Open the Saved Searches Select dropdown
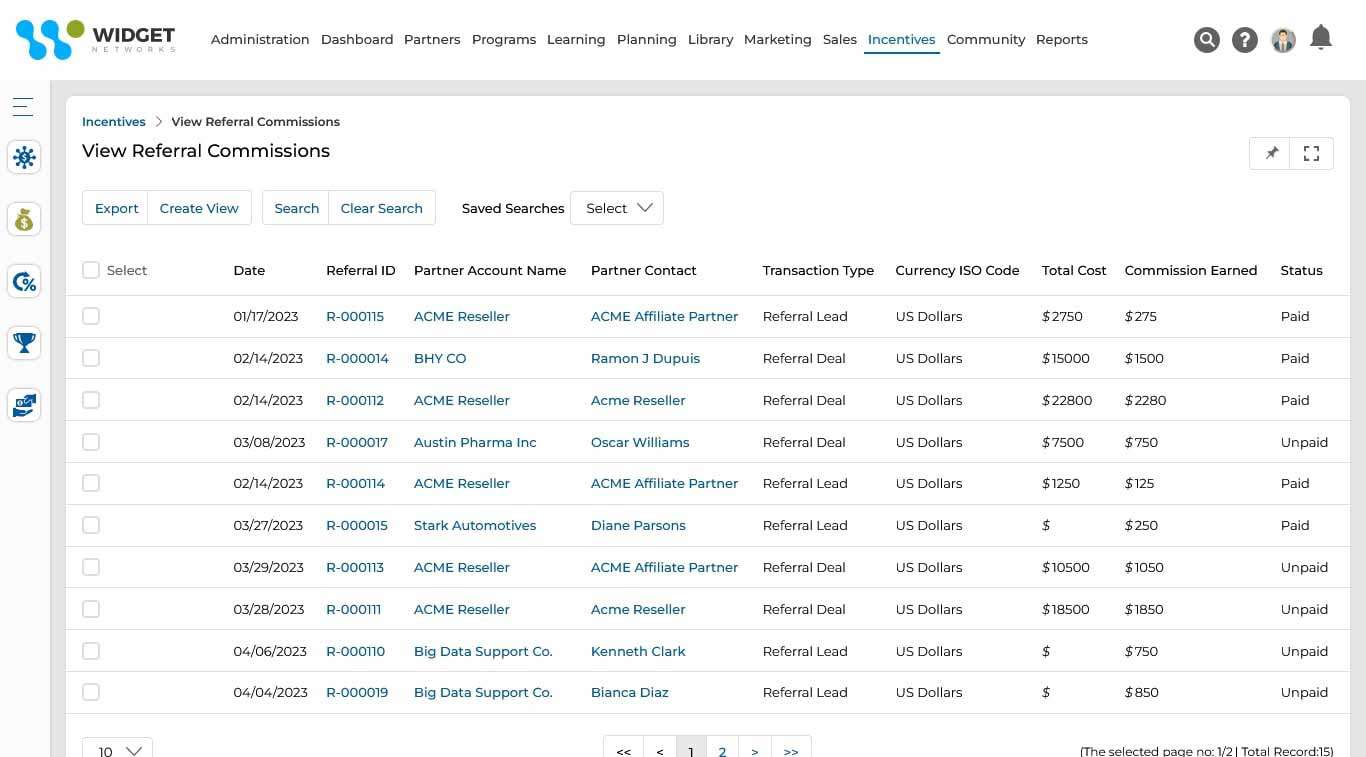Image resolution: width=1366 pixels, height=757 pixels. click(x=616, y=208)
